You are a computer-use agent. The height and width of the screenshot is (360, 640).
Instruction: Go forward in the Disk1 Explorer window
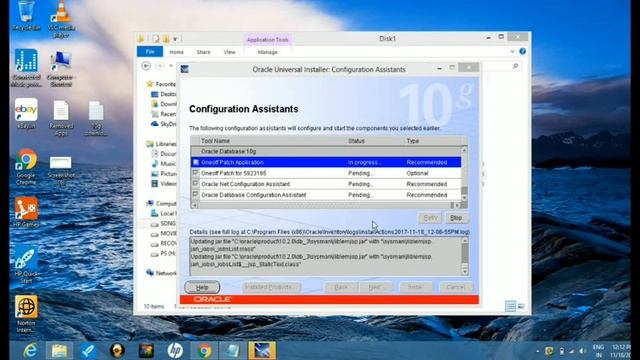click(160, 66)
